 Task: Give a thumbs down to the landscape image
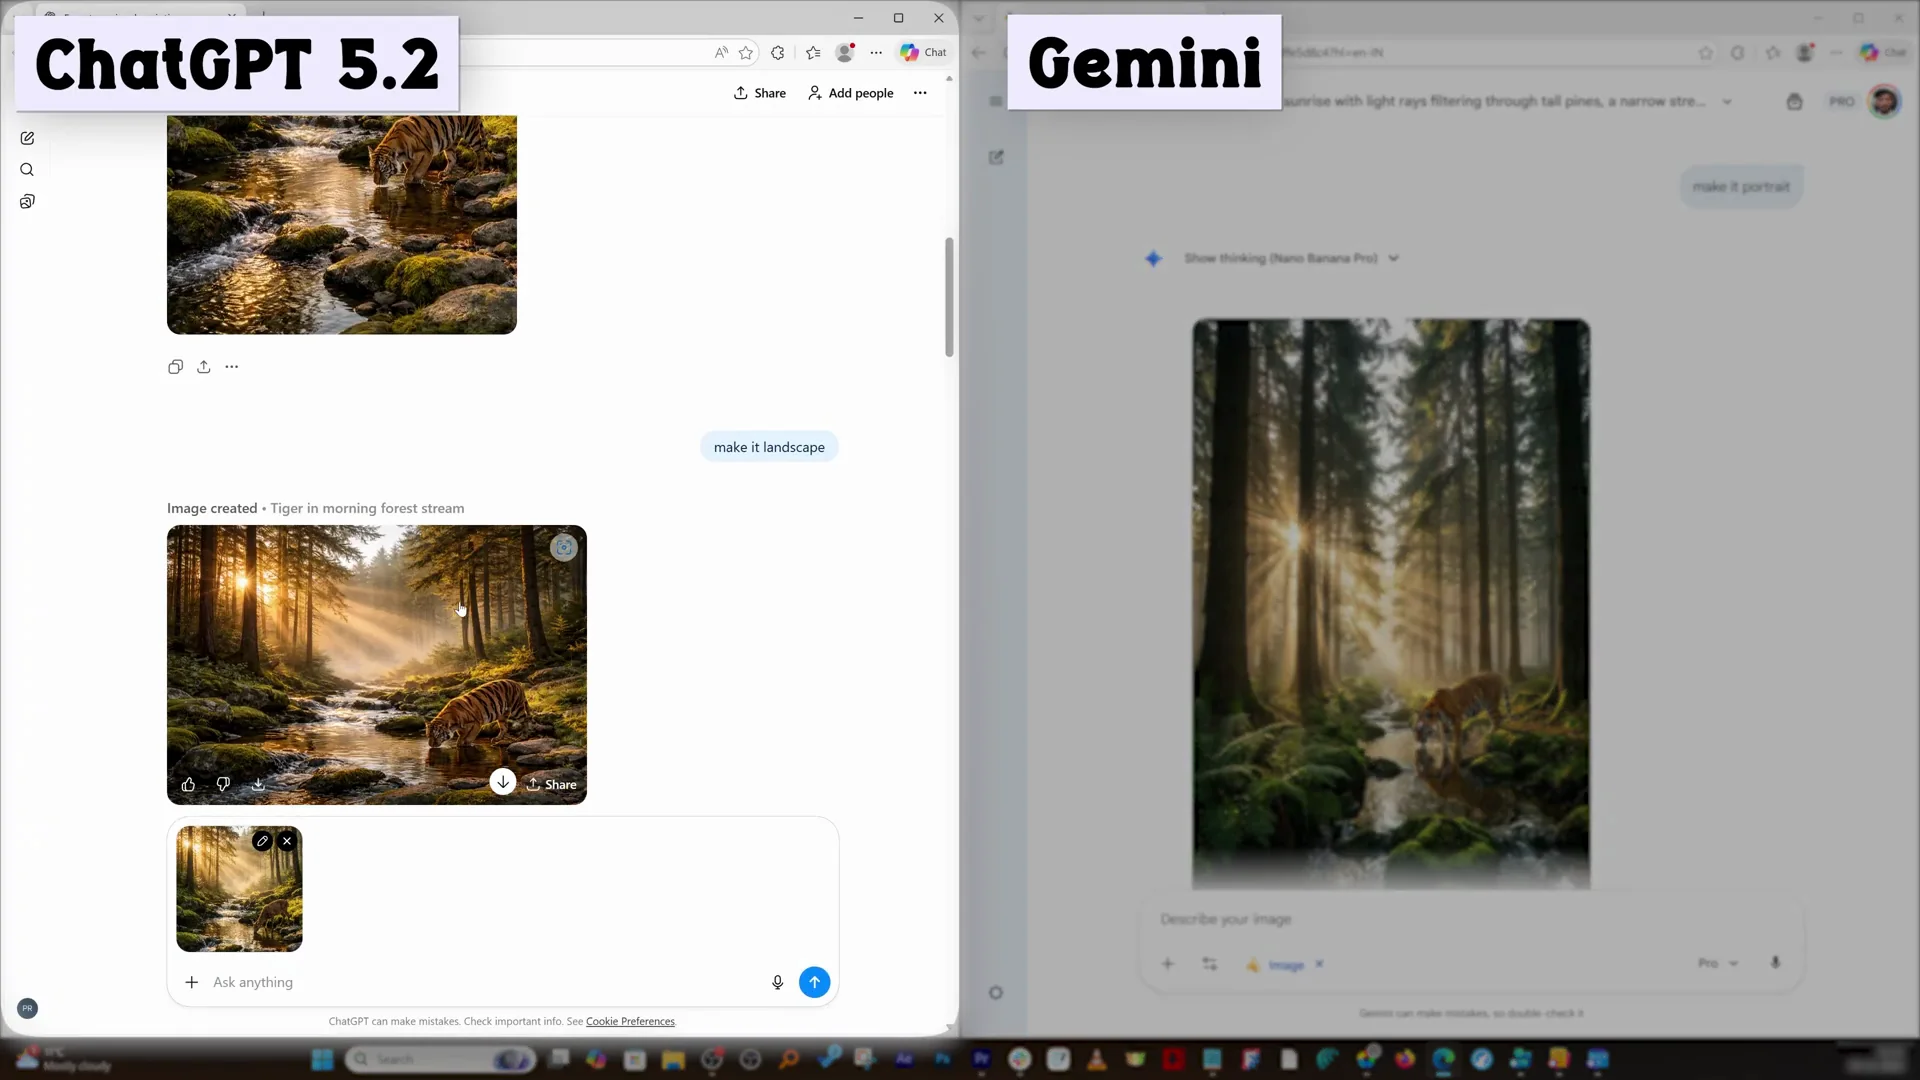[x=223, y=784]
